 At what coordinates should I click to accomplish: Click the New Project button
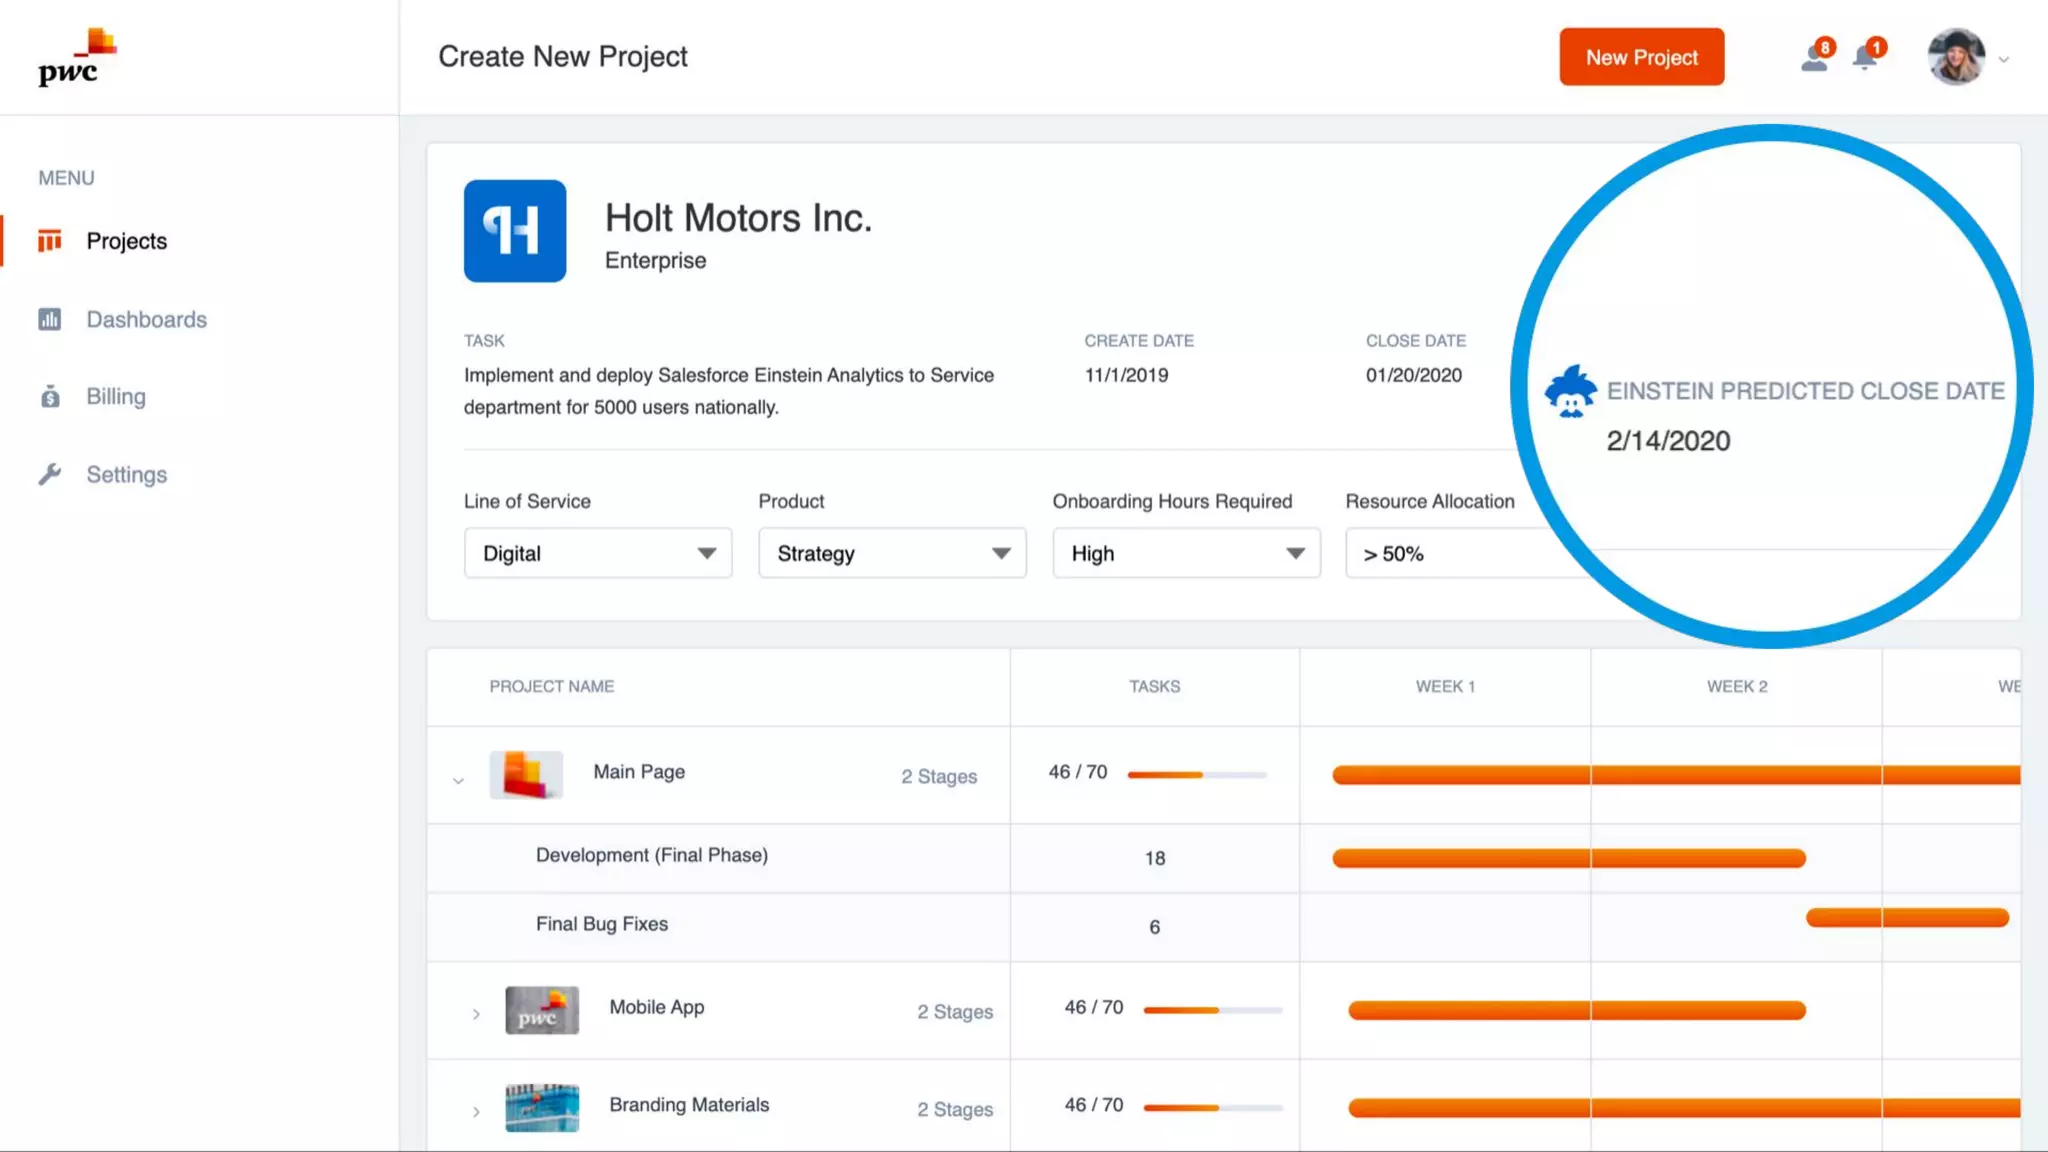coord(1641,57)
